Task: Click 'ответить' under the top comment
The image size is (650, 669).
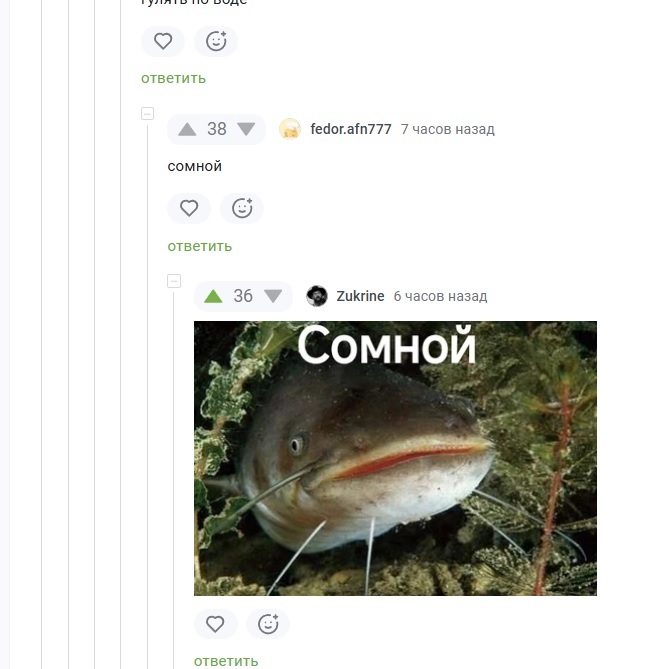Action: 173,79
